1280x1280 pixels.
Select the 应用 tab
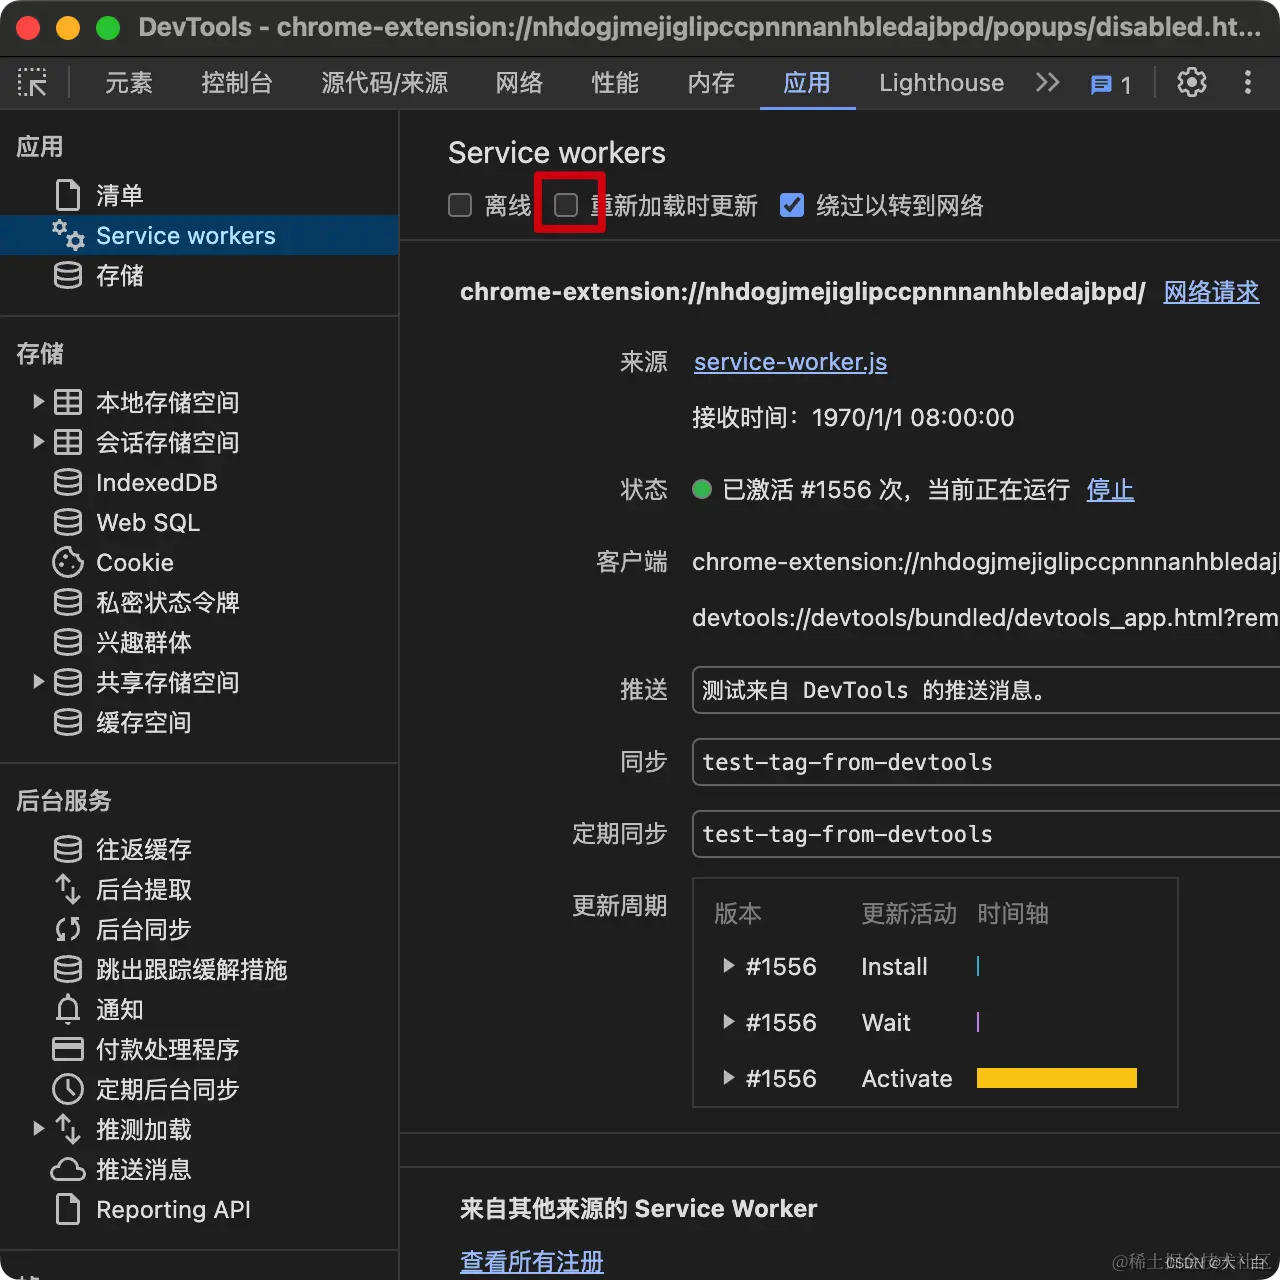807,83
